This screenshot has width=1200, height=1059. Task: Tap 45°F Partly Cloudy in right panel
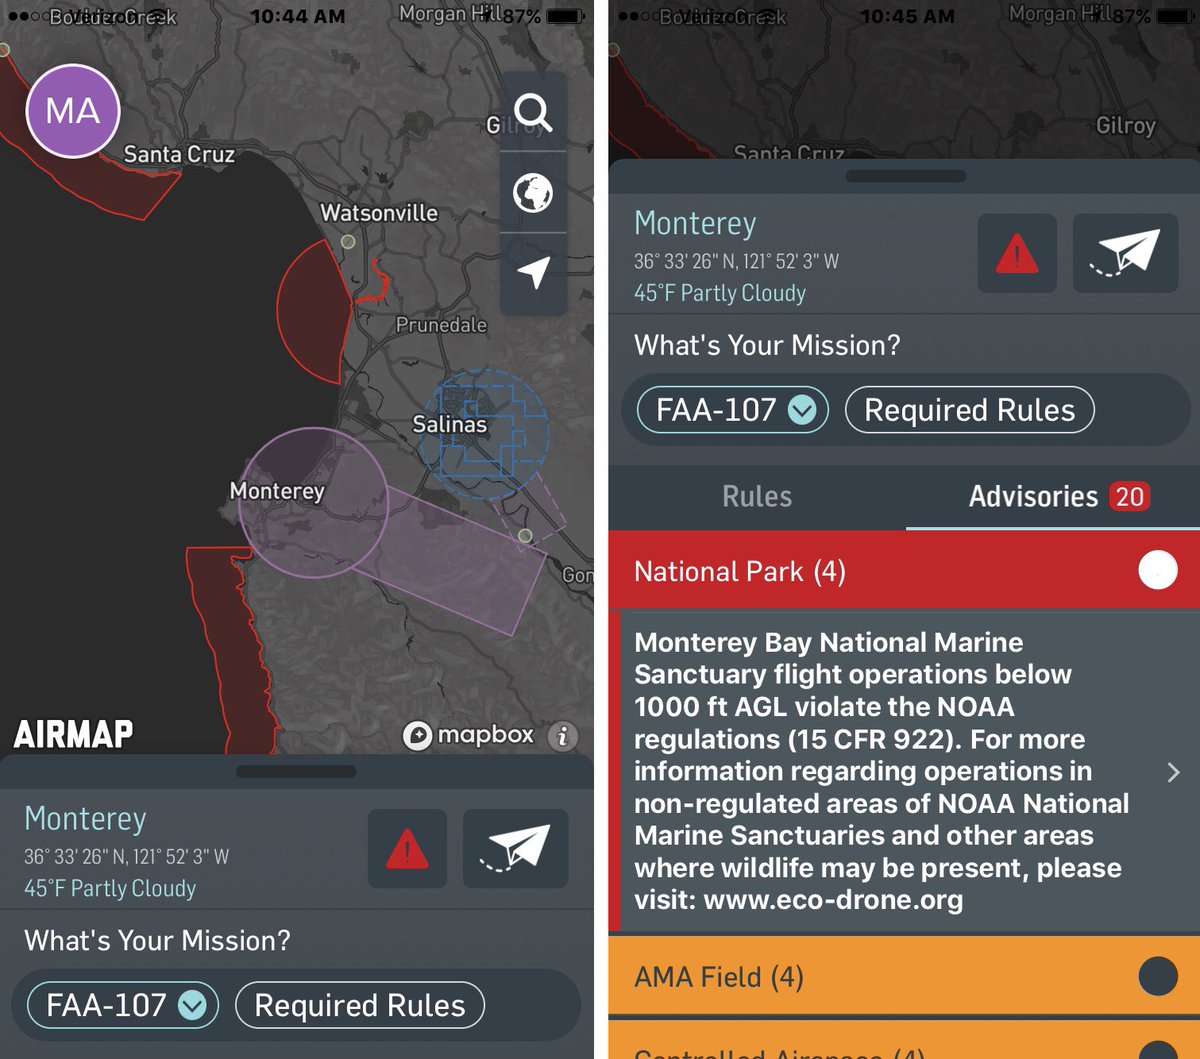(720, 293)
